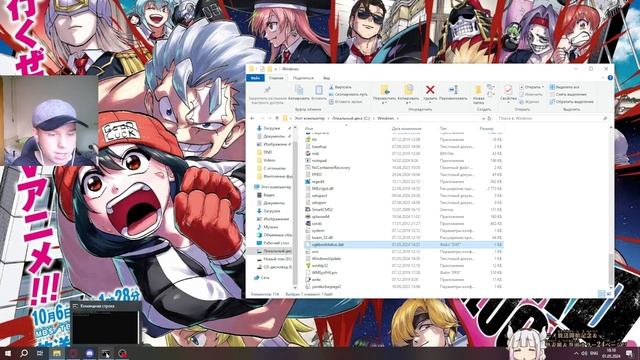This screenshot has width=640, height=360.
Task: Click Локальный диск (C:) in the breadcrumb
Action: coord(351,118)
